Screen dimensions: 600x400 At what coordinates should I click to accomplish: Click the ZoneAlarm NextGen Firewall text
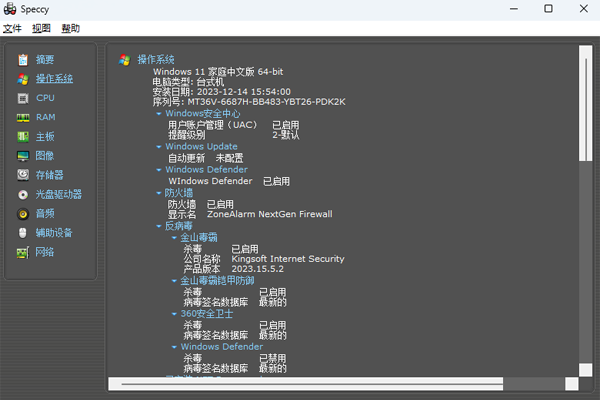270,214
